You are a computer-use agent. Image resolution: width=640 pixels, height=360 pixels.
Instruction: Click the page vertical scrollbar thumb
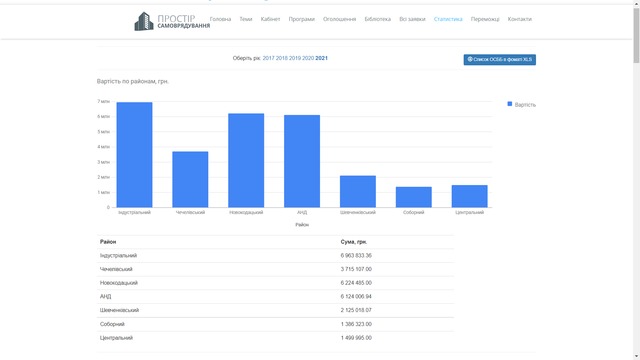(636, 36)
